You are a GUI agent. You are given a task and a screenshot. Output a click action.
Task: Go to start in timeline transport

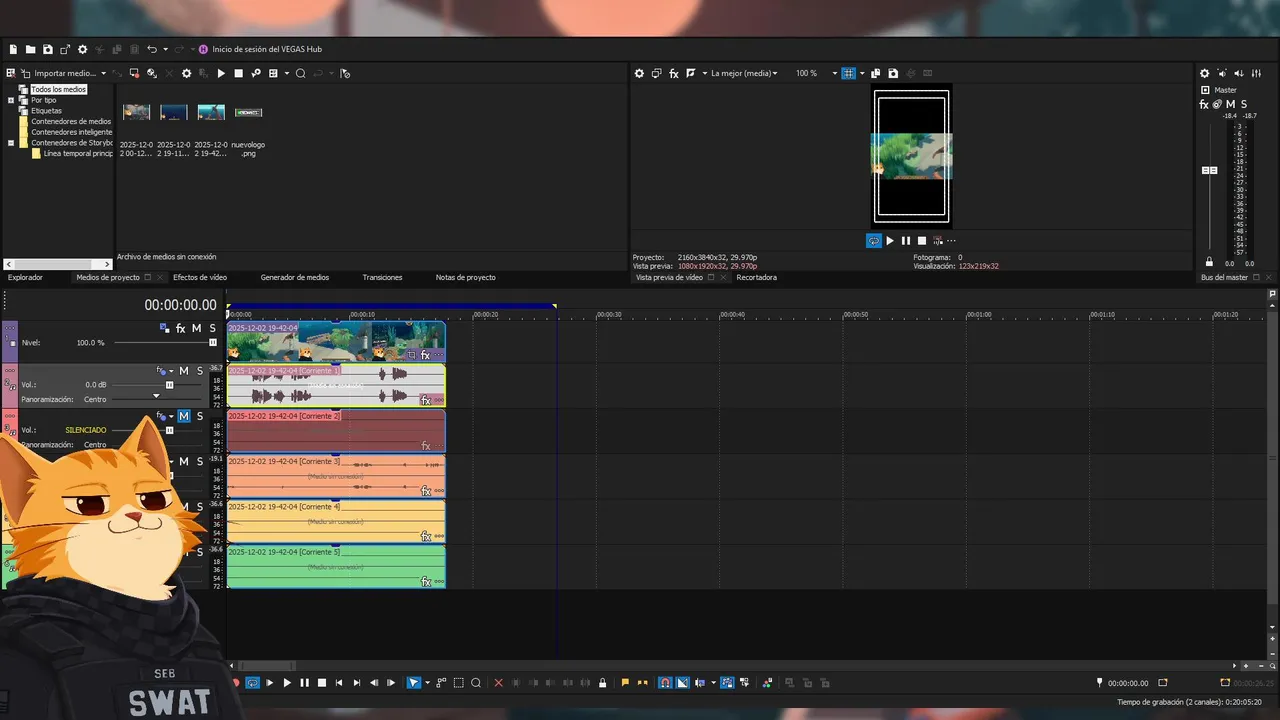coord(339,683)
